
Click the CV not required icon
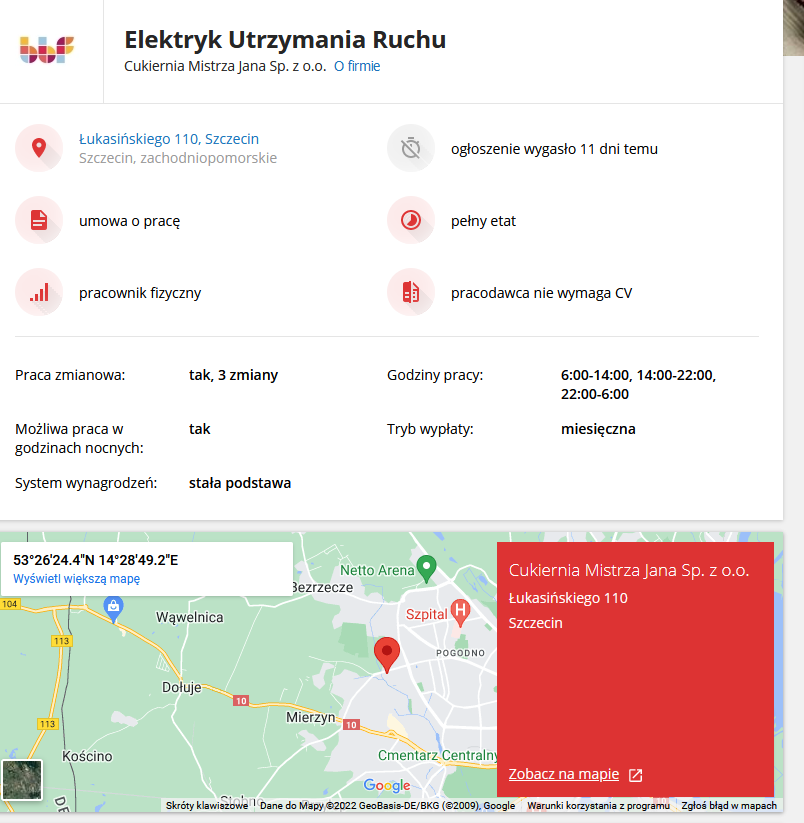tap(411, 292)
